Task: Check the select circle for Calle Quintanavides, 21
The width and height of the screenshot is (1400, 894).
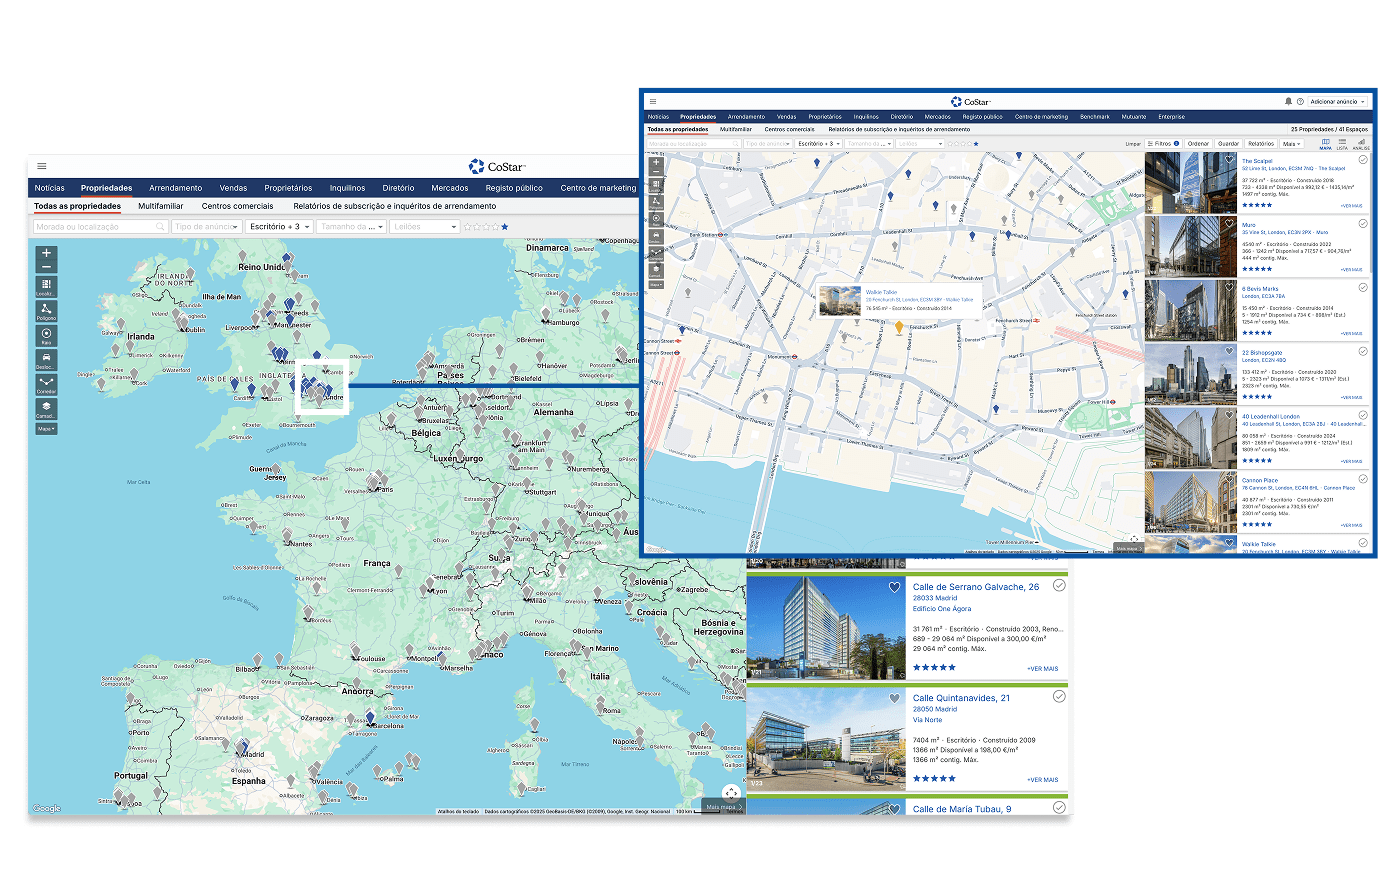Action: pyautogui.click(x=1059, y=697)
